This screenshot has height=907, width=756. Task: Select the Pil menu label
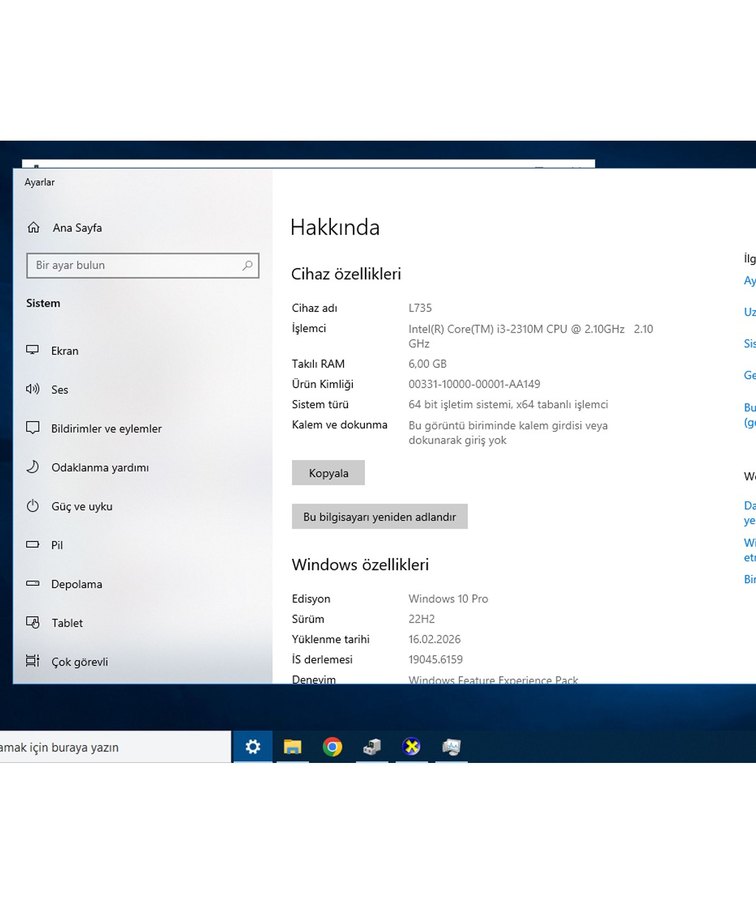pos(57,545)
